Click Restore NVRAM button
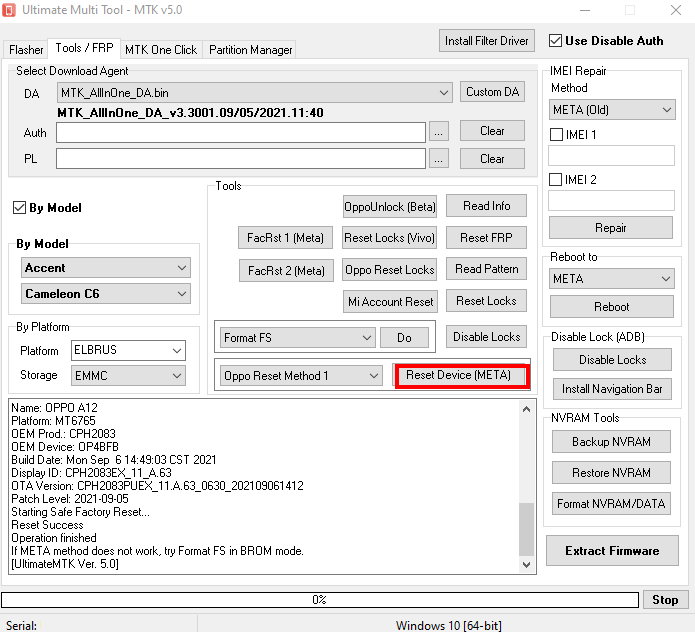The width and height of the screenshot is (695, 632). pos(611,472)
